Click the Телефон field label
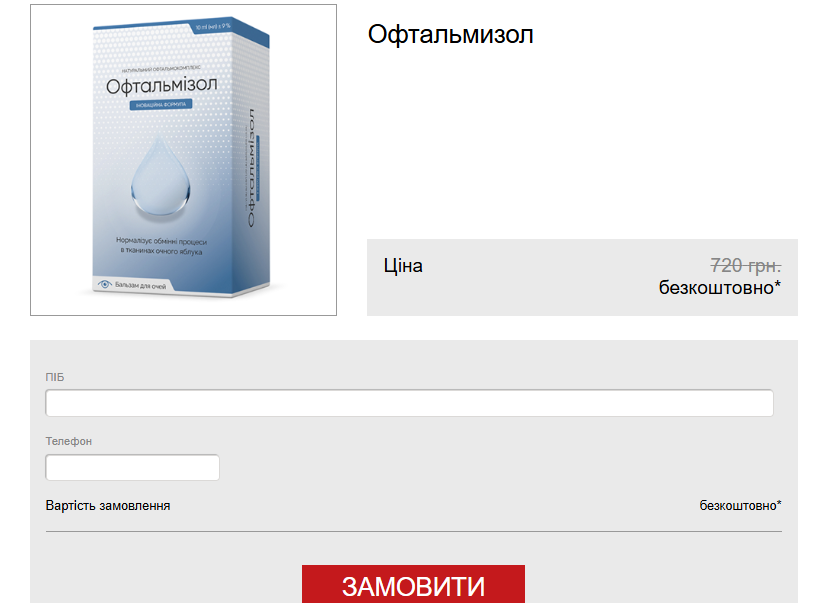 point(69,441)
